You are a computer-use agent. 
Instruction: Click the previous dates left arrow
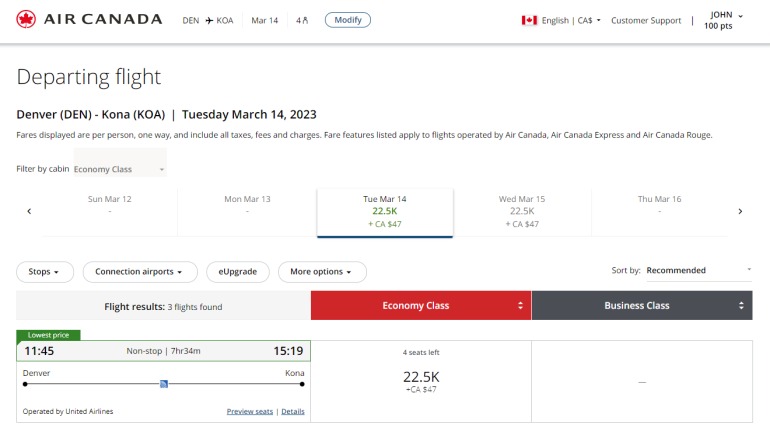(29, 211)
